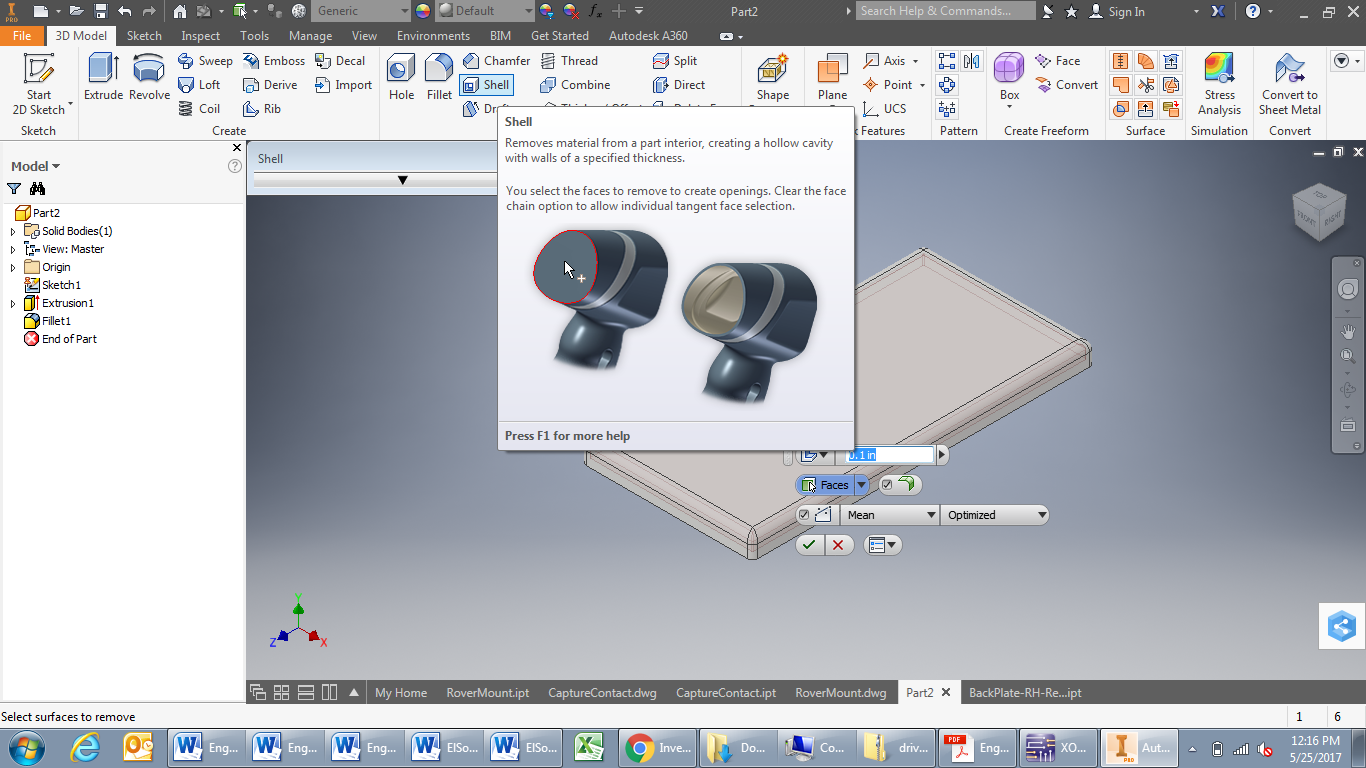Choose the Split tool

pyautogui.click(x=675, y=61)
